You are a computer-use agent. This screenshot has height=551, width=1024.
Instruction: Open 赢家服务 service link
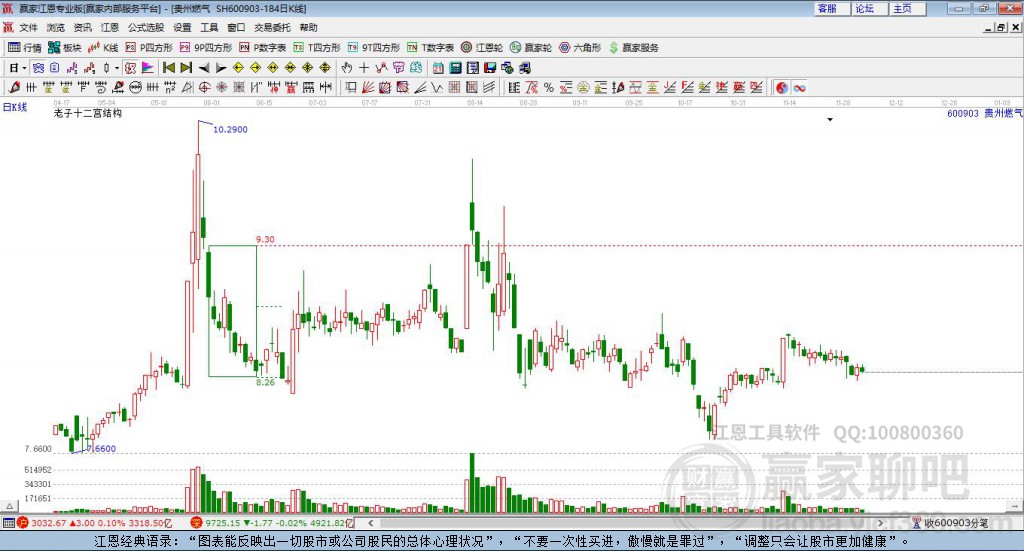(x=633, y=48)
